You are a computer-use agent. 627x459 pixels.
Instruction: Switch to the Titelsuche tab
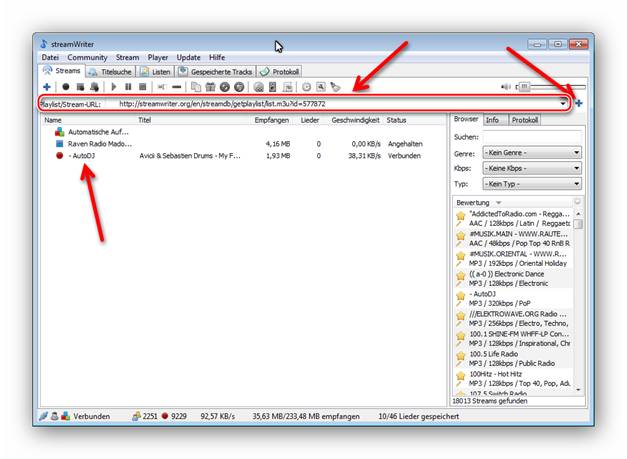tap(110, 72)
